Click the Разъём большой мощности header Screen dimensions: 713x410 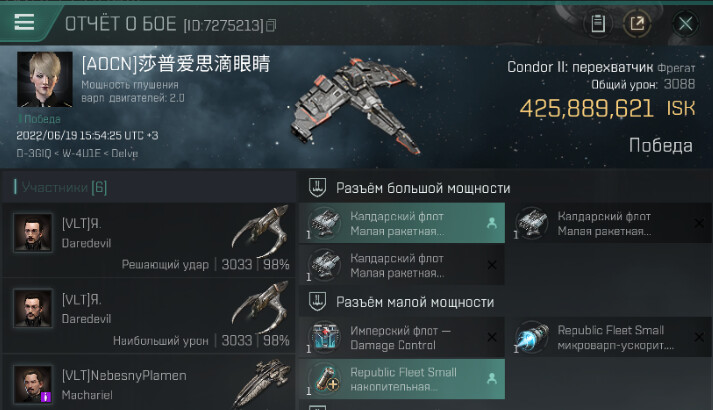click(x=423, y=188)
